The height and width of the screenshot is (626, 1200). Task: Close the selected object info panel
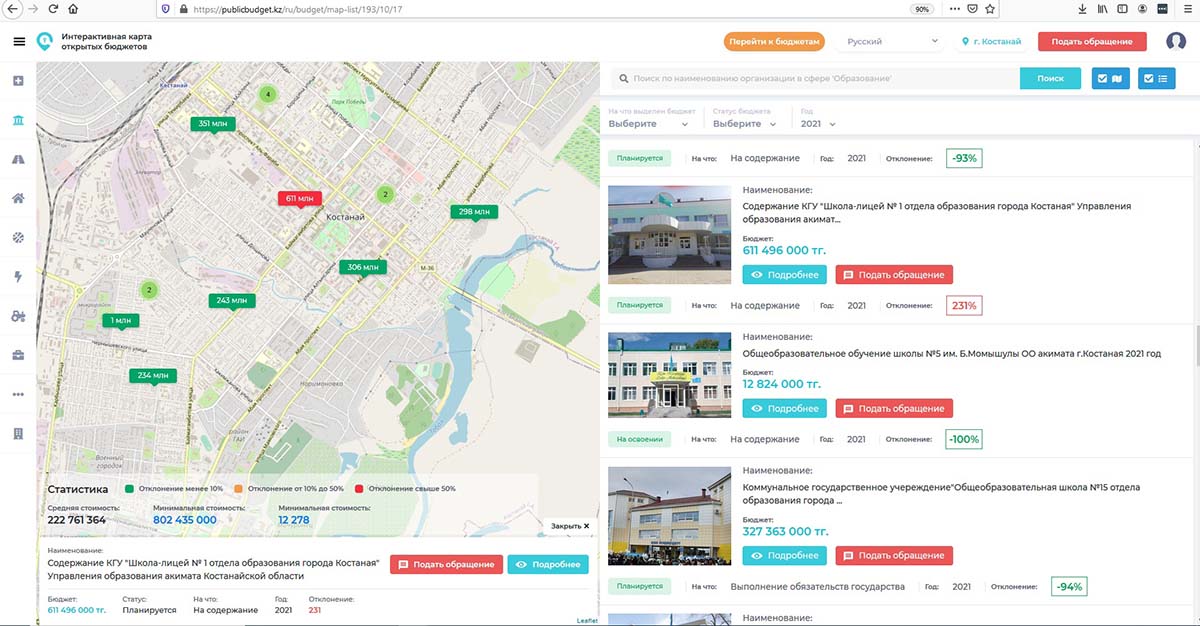(570, 525)
